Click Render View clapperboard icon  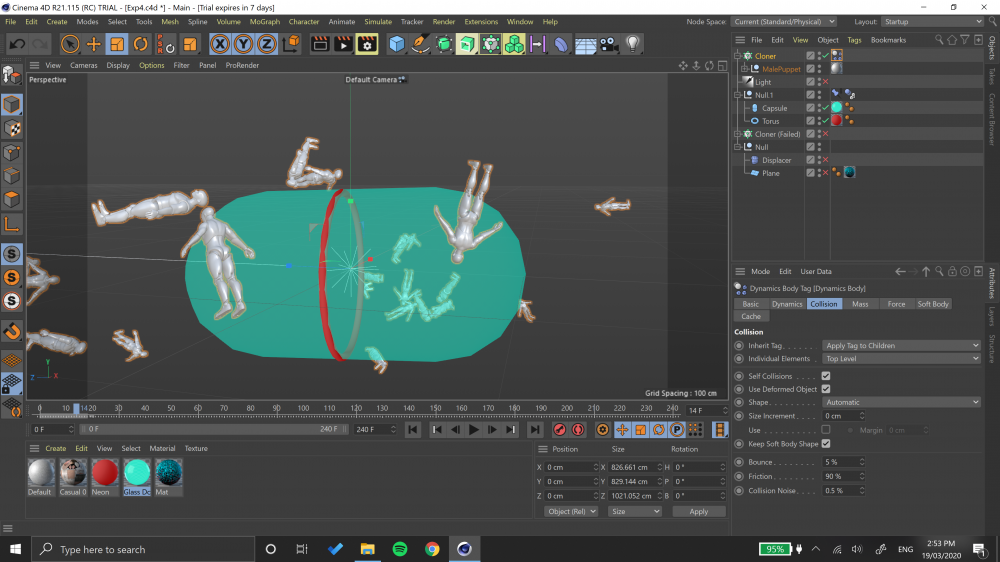click(x=320, y=44)
